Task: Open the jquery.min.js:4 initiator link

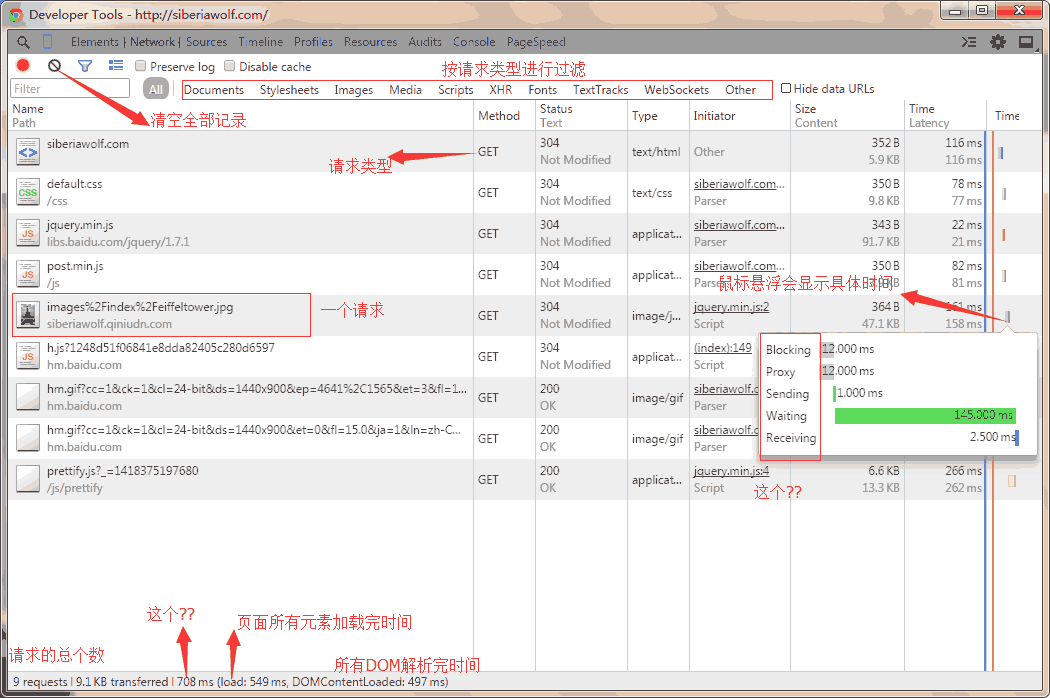Action: (x=731, y=471)
